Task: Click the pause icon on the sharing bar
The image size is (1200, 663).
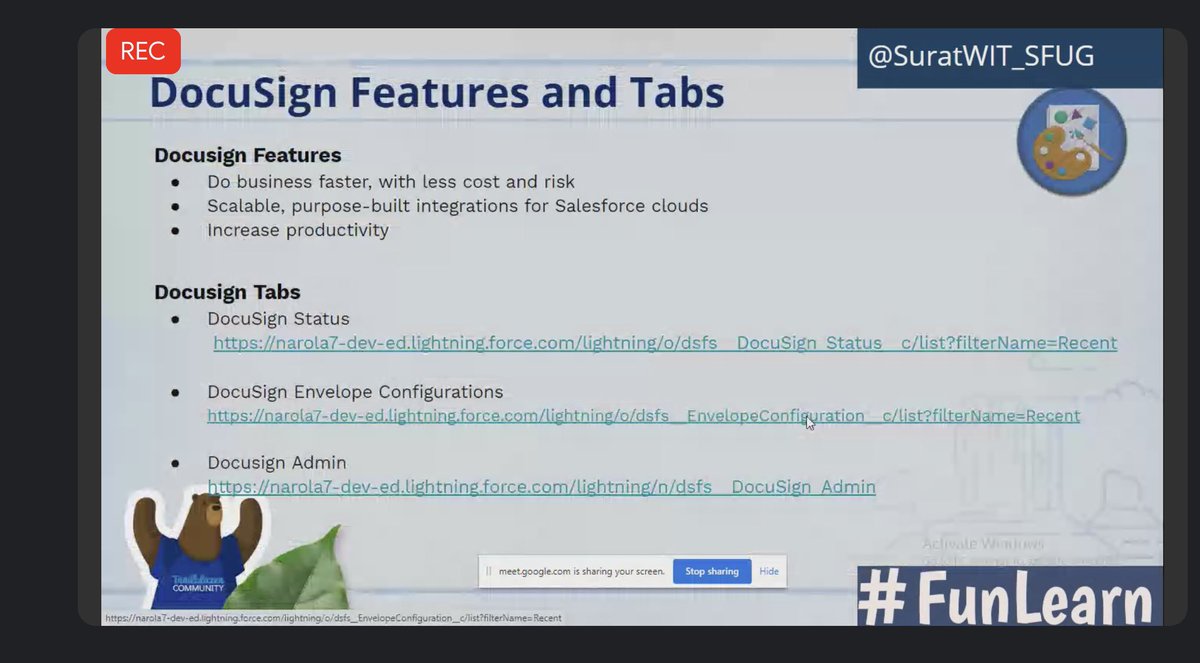Action: 487,571
